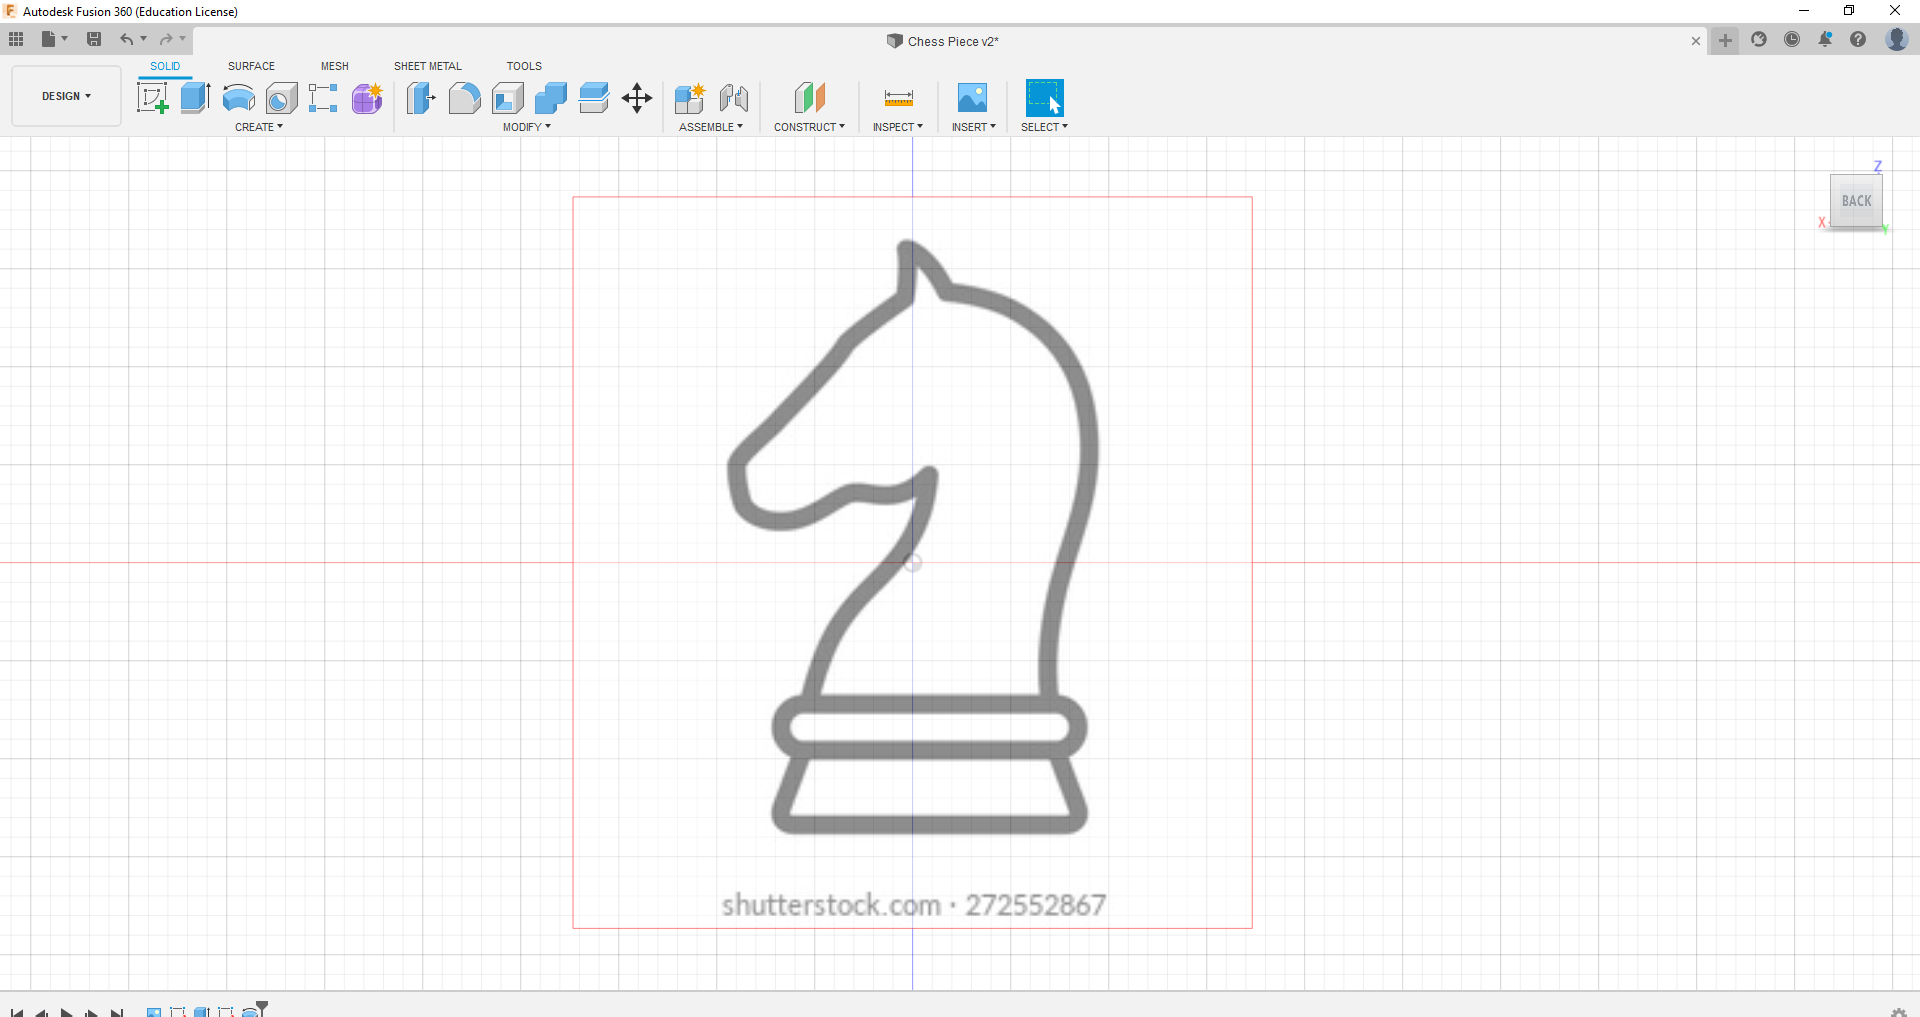
Task: Select the Press Pull tool
Action: pyautogui.click(x=421, y=98)
